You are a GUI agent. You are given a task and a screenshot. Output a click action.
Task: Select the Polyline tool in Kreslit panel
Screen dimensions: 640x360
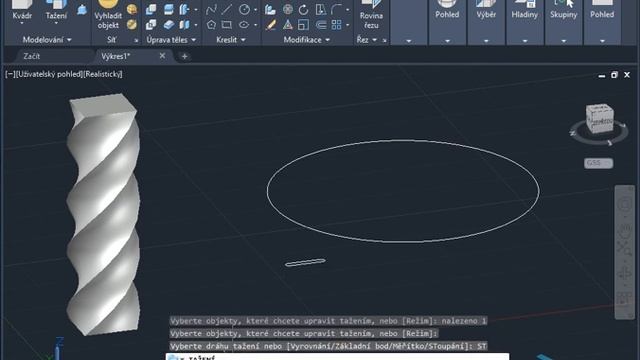(211, 9)
